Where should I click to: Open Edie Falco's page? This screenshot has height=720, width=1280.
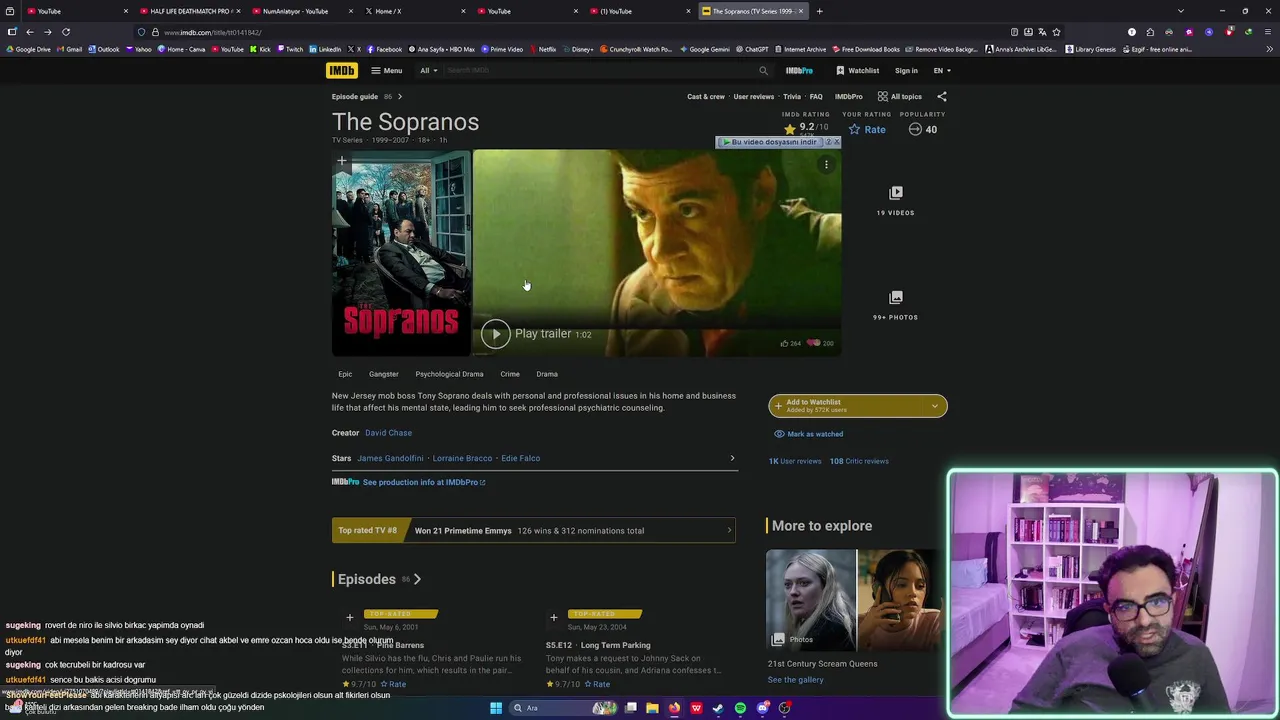click(x=520, y=458)
